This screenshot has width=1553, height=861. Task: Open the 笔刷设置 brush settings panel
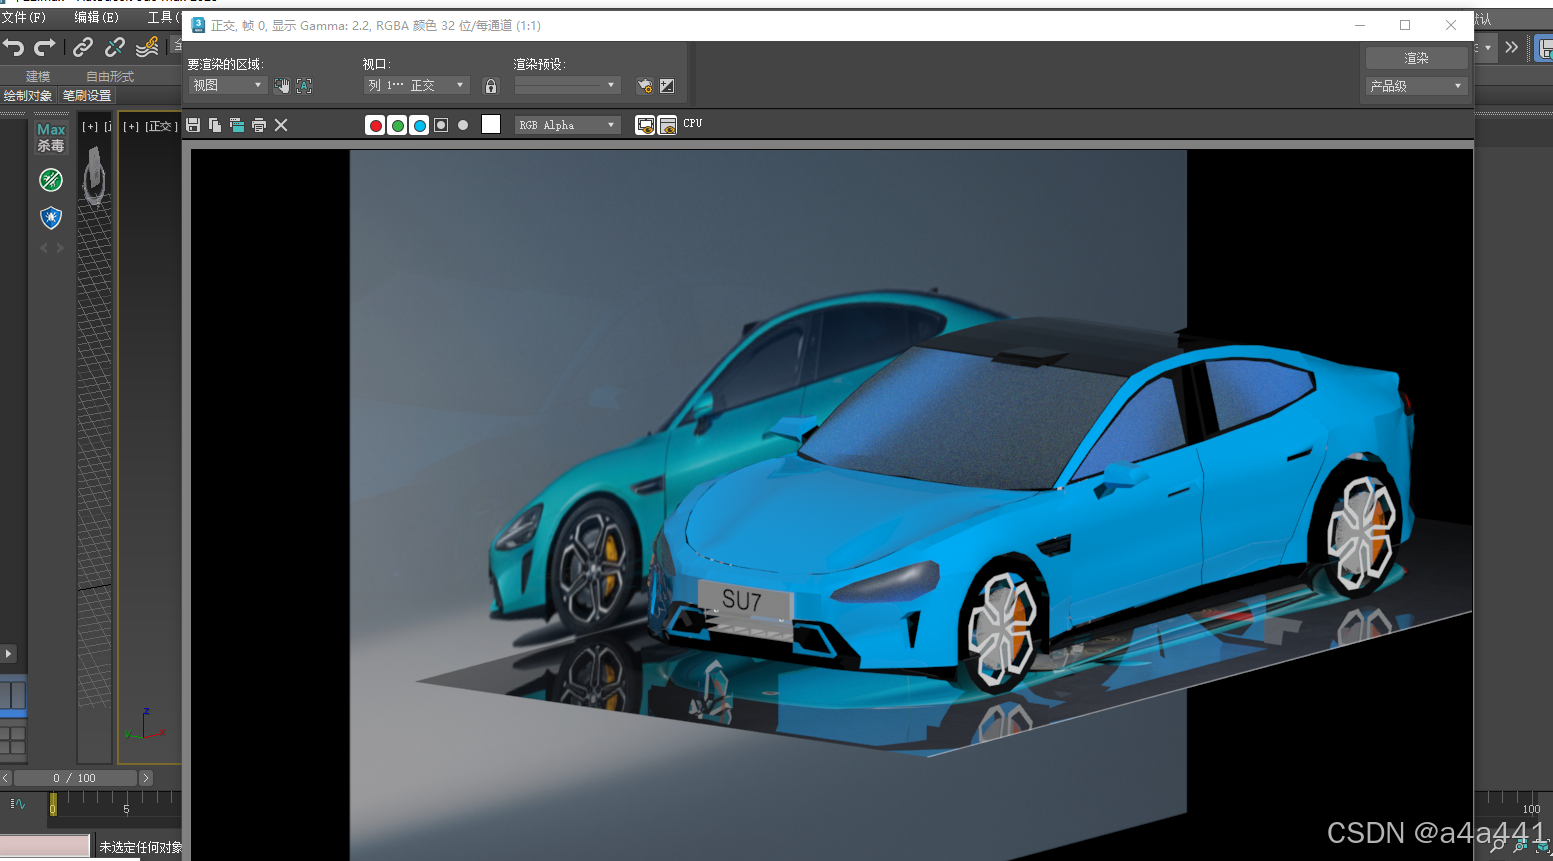click(x=87, y=96)
